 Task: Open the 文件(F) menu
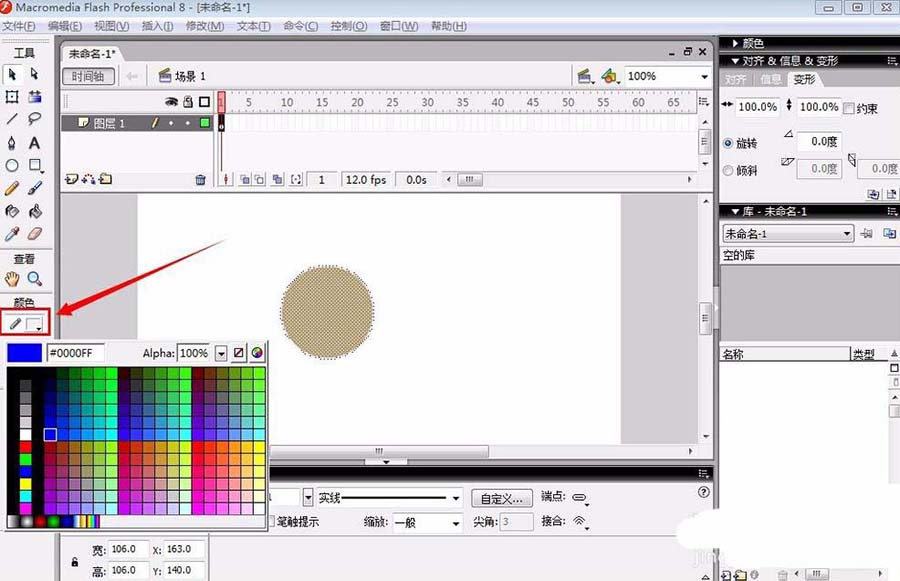(18, 26)
